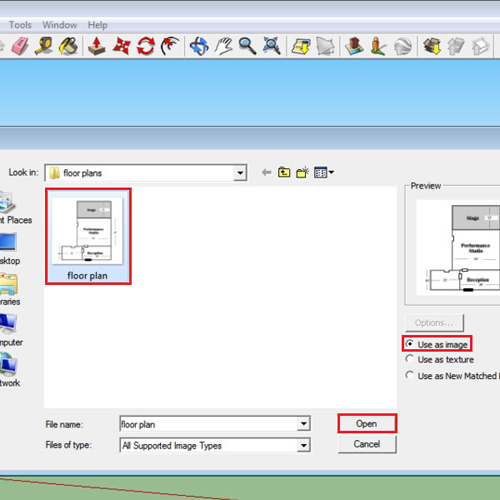Expand the Files of type dropdown

pyautogui.click(x=303, y=445)
